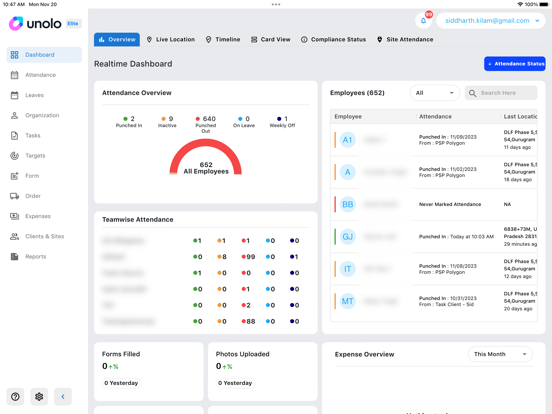This screenshot has height=414, width=552.
Task: Click the 640 Punched Out count
Action: click(209, 119)
